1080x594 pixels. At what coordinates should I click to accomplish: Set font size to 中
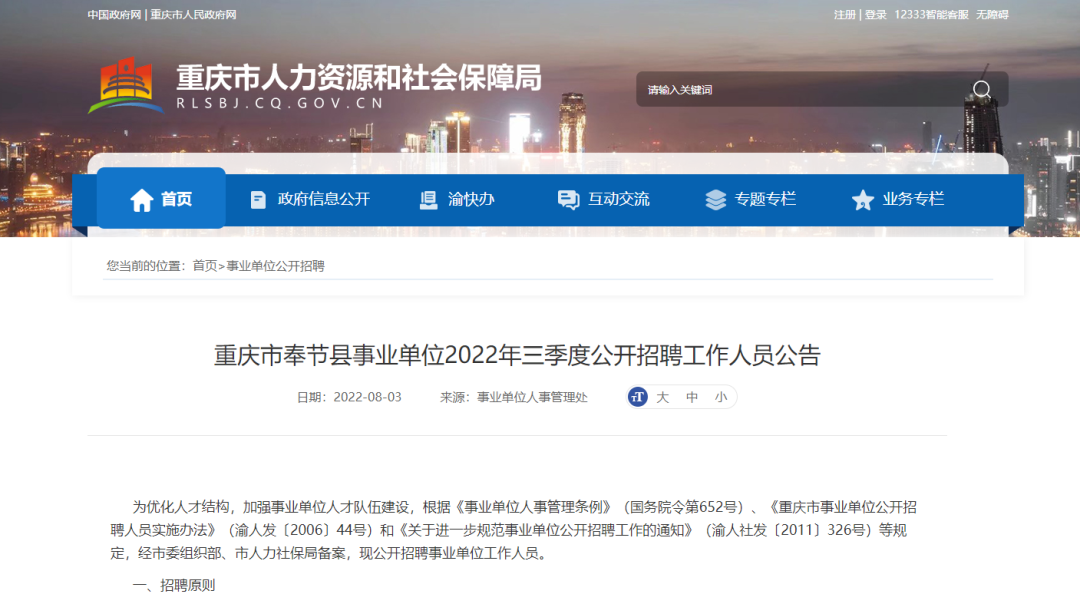692,397
